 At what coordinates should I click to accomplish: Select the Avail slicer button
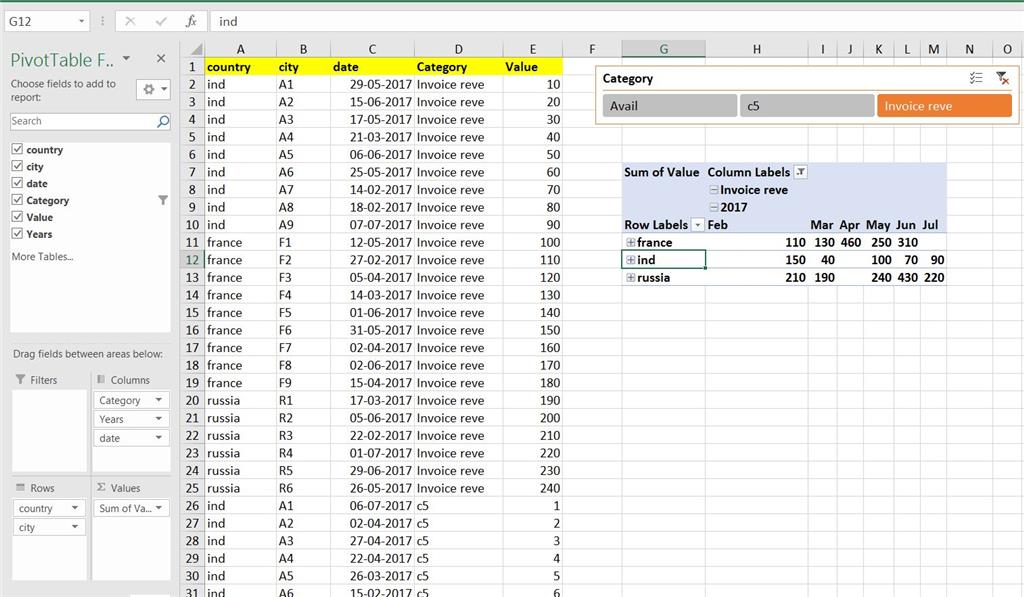(x=669, y=106)
